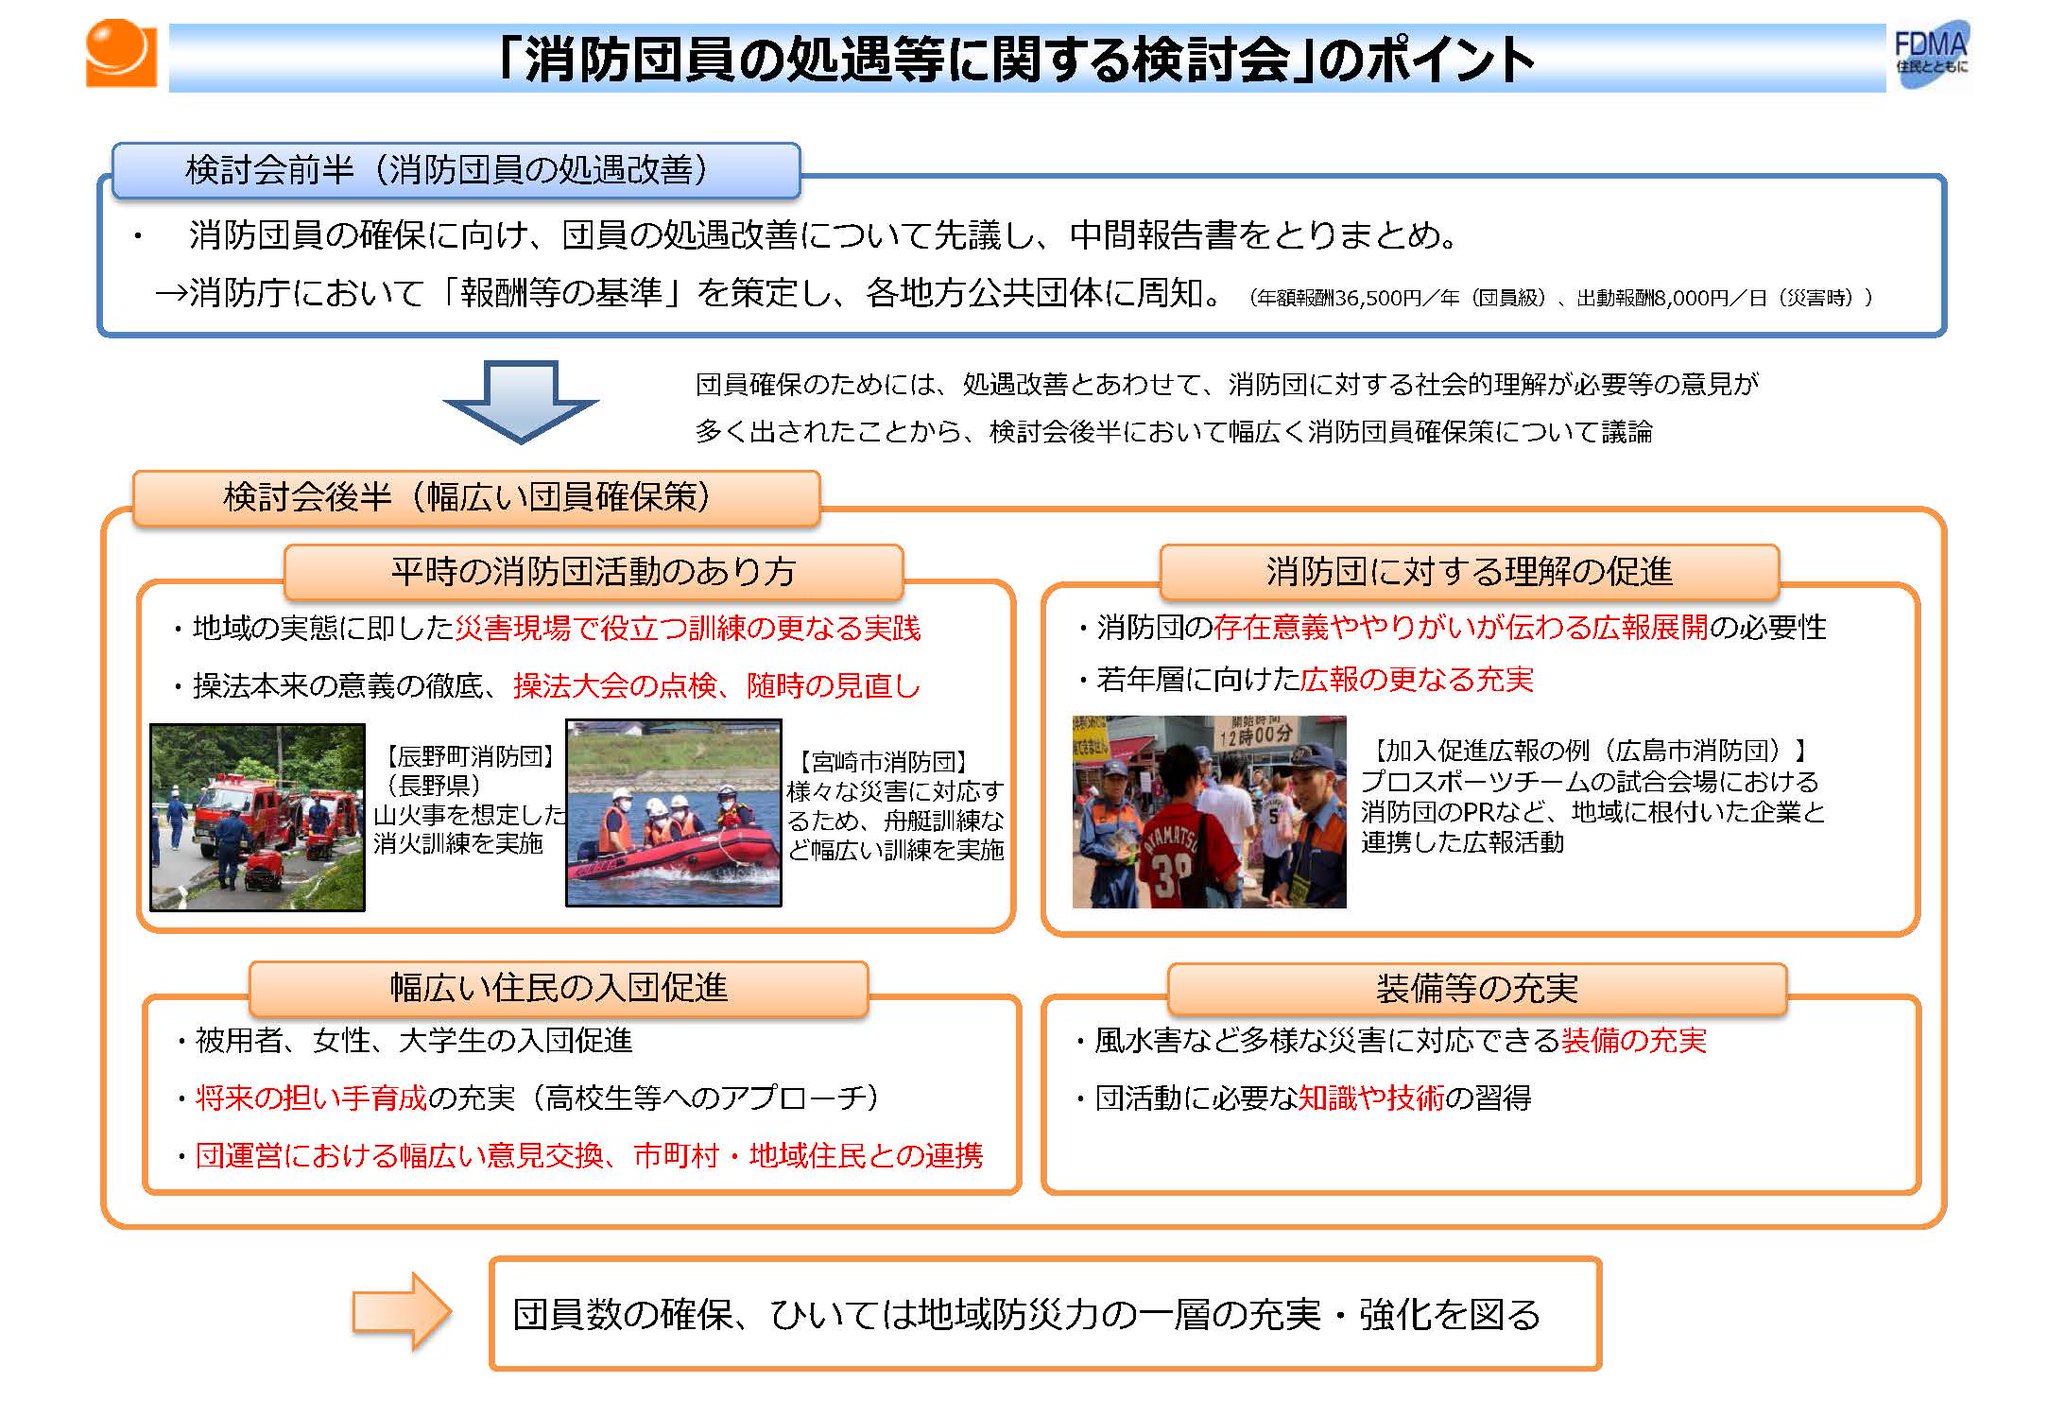Select red text 操法大会の点検、随時の見直し
Image resolution: width=2048 pixels, height=1418 pixels.
coord(717,686)
